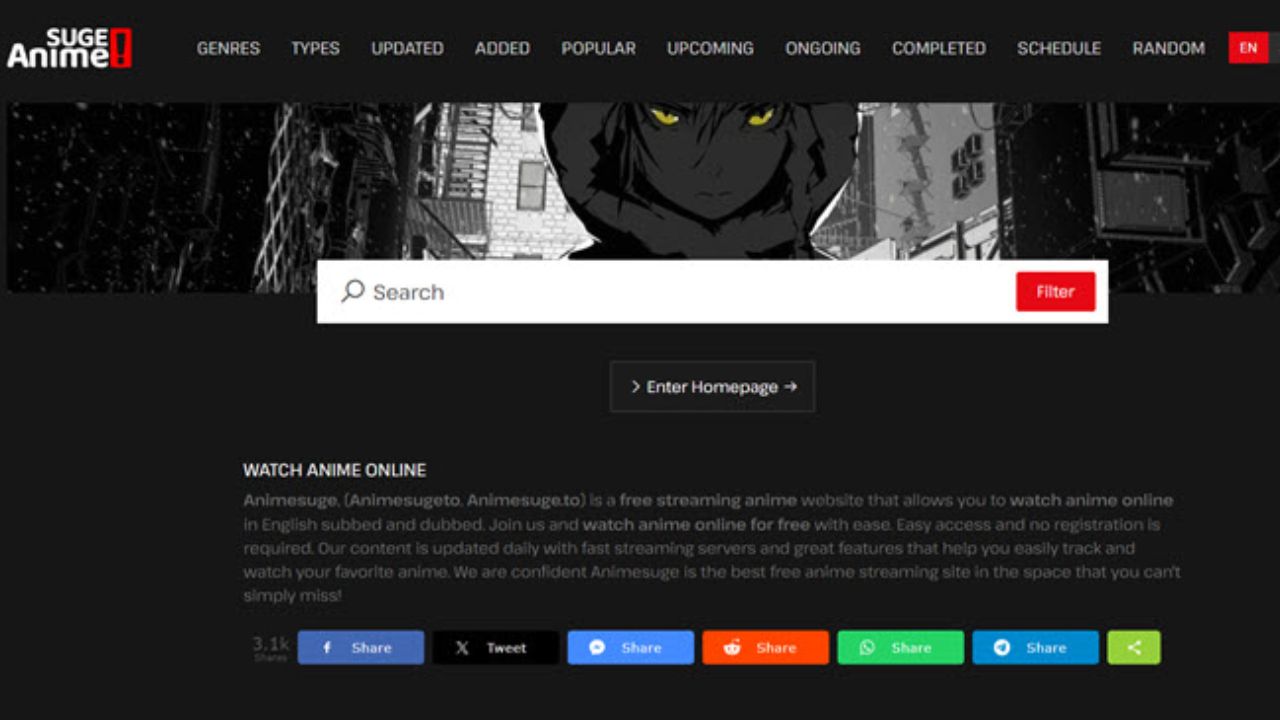Share via the green share icon button
Image resolution: width=1280 pixels, height=720 pixels.
click(x=1134, y=647)
